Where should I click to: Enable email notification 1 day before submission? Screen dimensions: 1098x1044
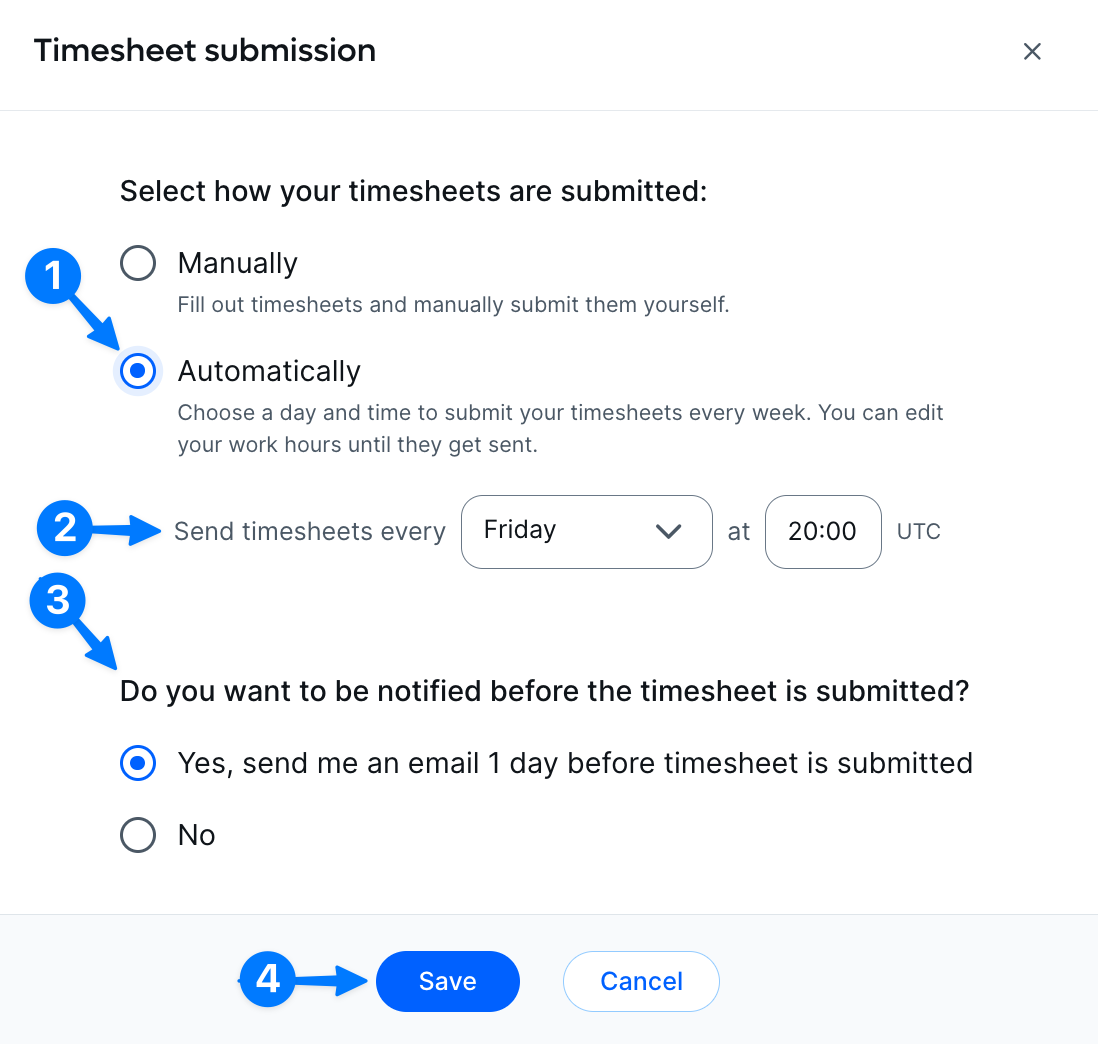(x=138, y=763)
